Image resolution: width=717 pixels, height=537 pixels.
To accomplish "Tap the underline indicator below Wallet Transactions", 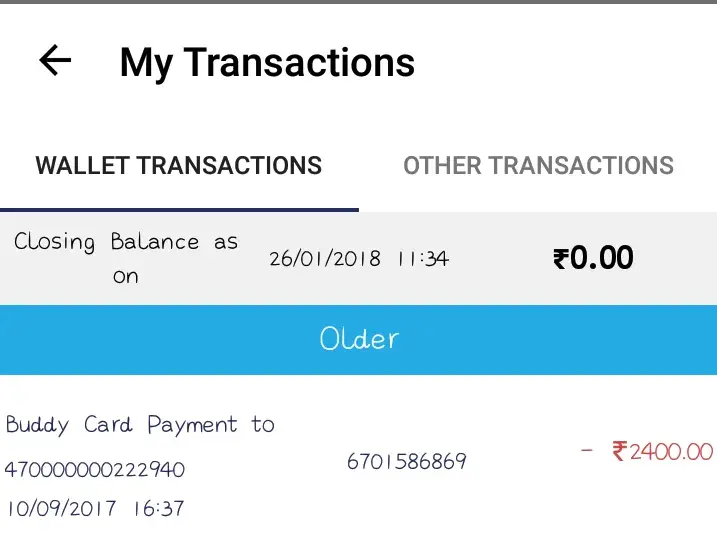I will click(x=179, y=209).
